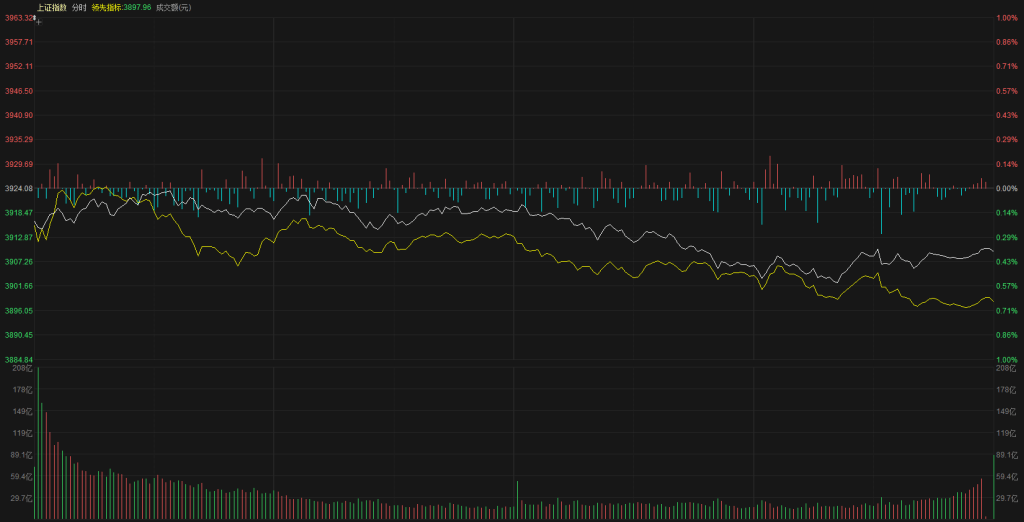This screenshot has width=1024, height=522.
Task: Click the green 0.71% right axis label
Action: point(1006,311)
